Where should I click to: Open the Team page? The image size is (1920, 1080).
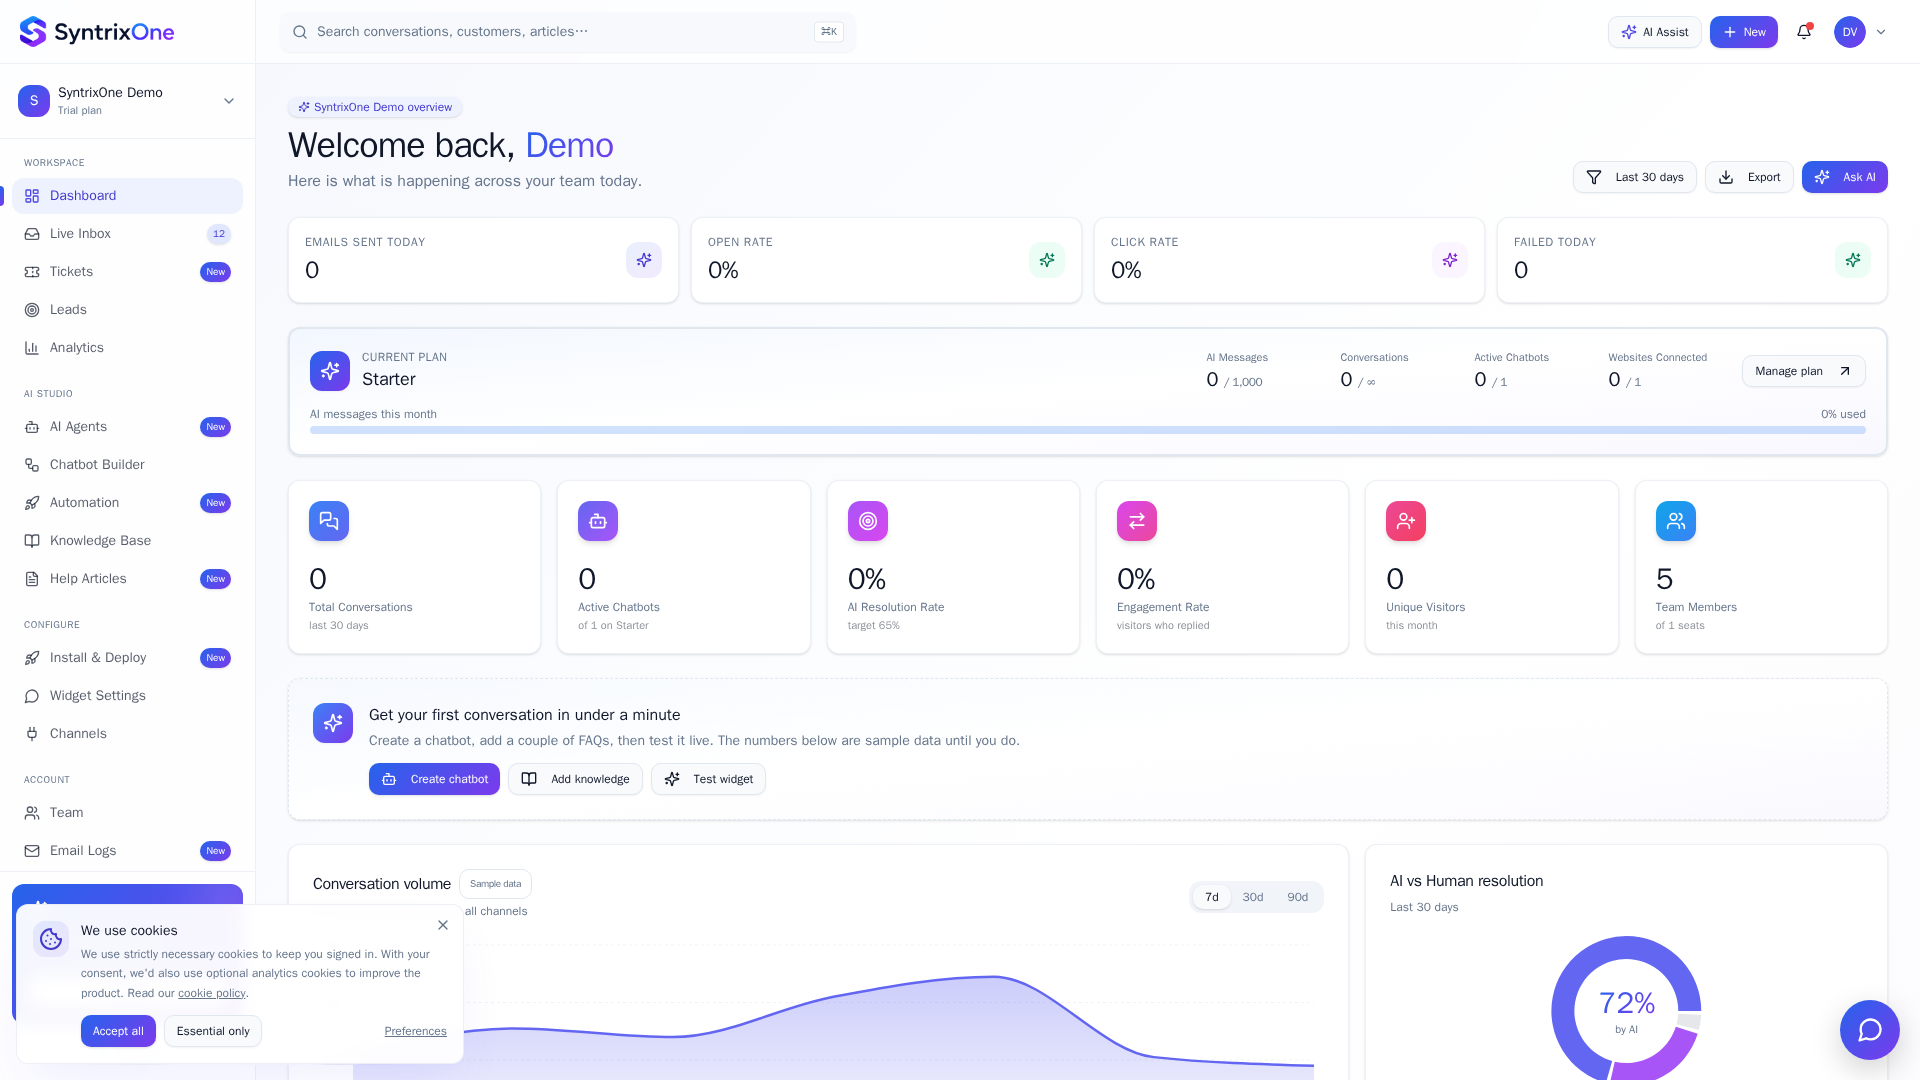[x=127, y=813]
